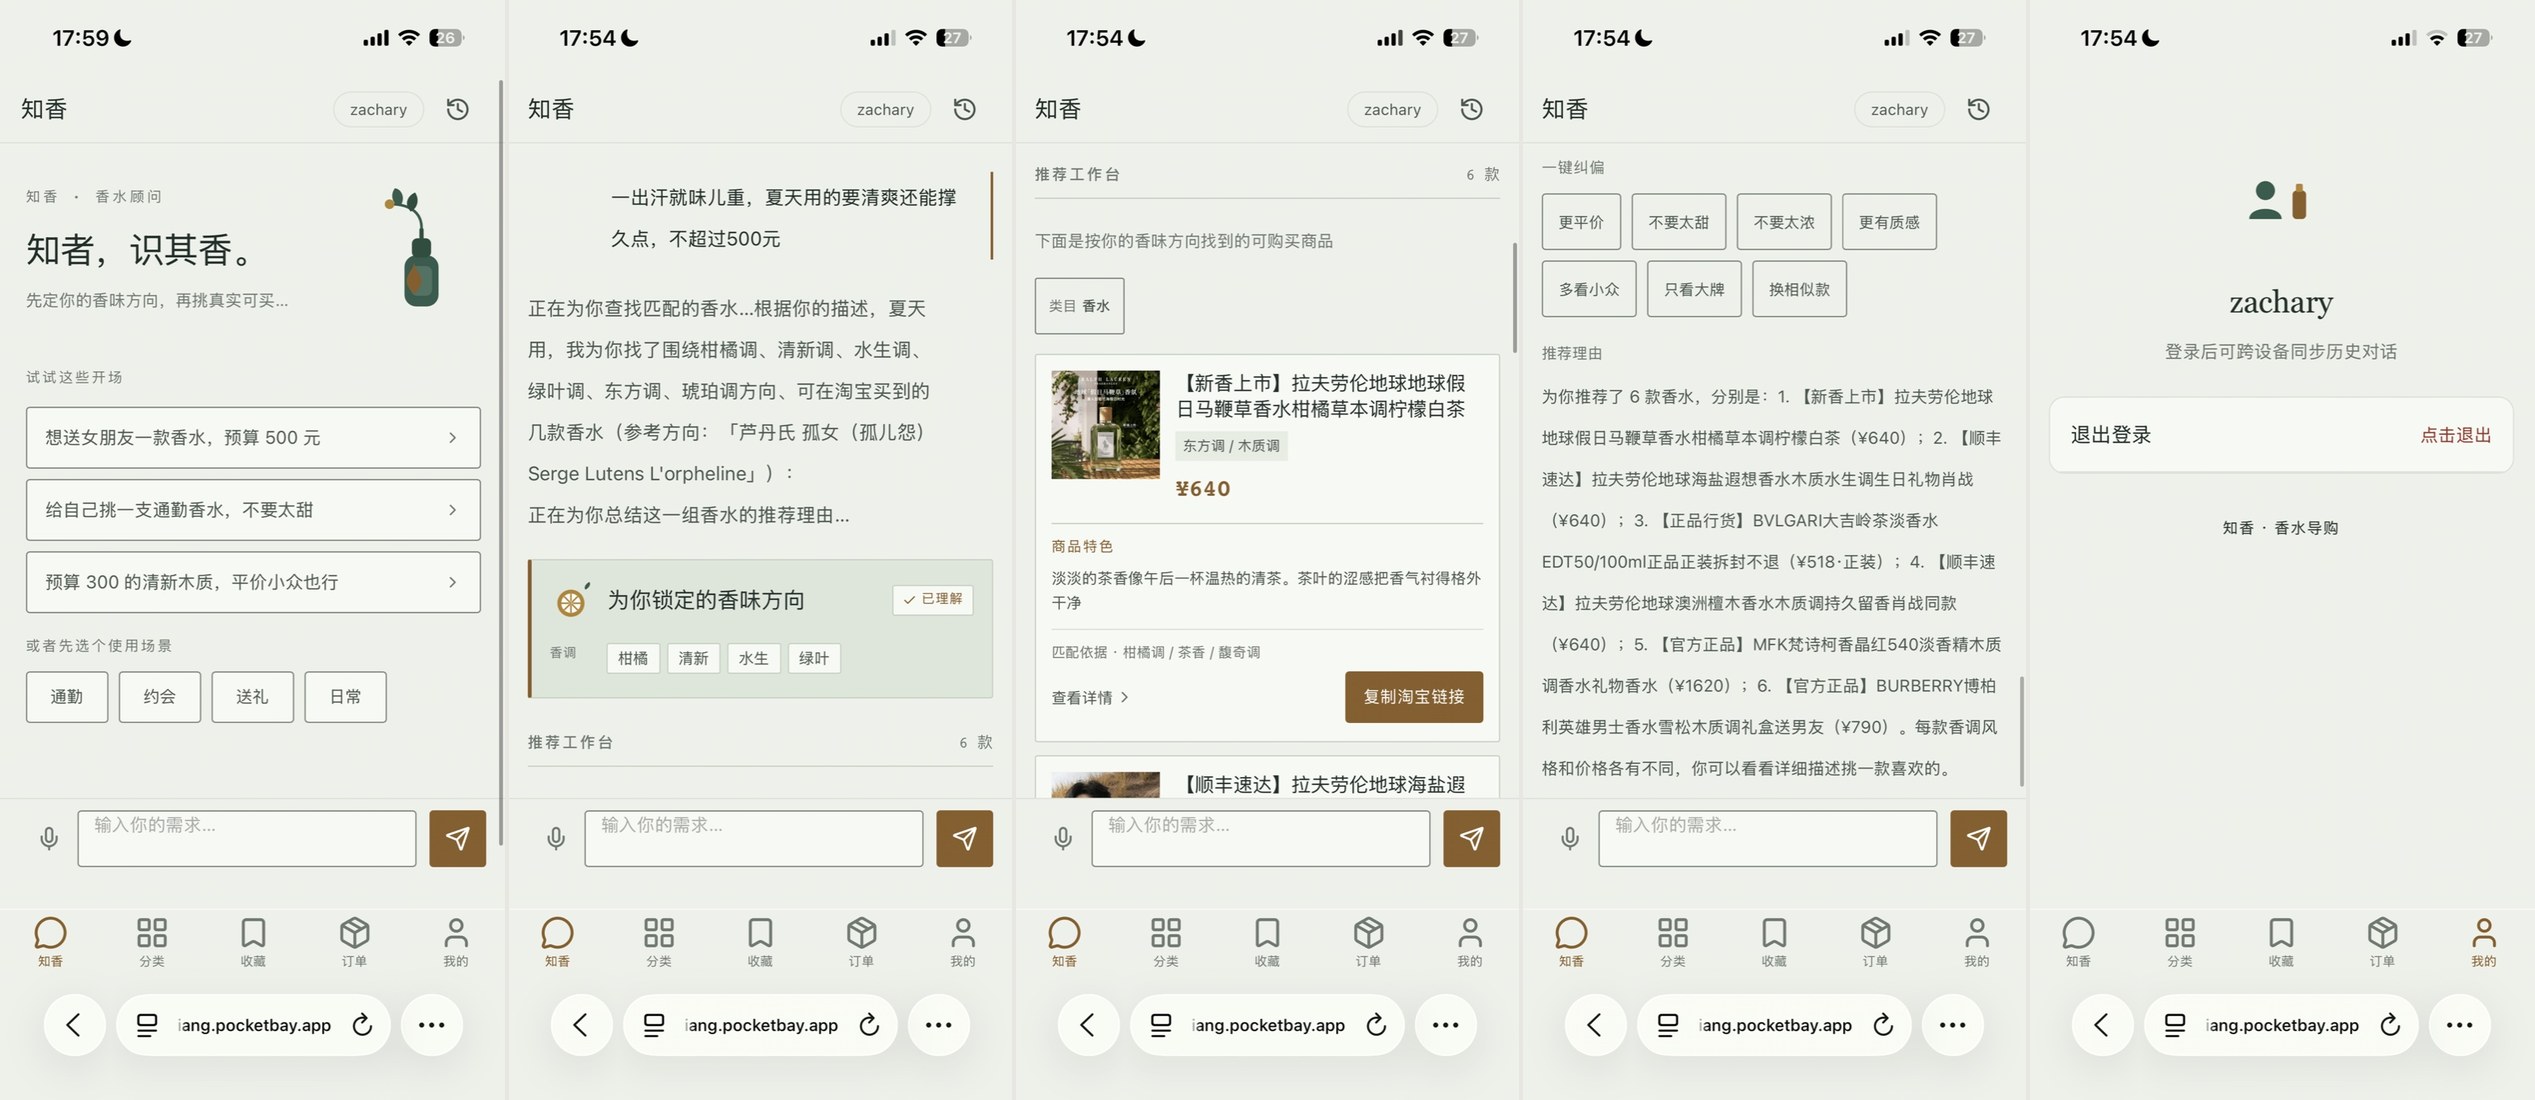Open 知香 chat icon on the 退出登录 profile screen
Screen dimensions: 2535x1100
2078,933
